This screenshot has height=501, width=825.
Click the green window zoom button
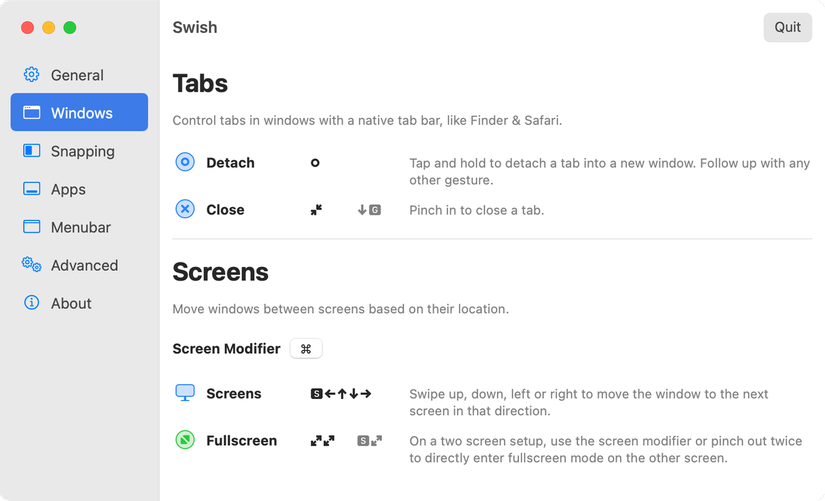70,28
